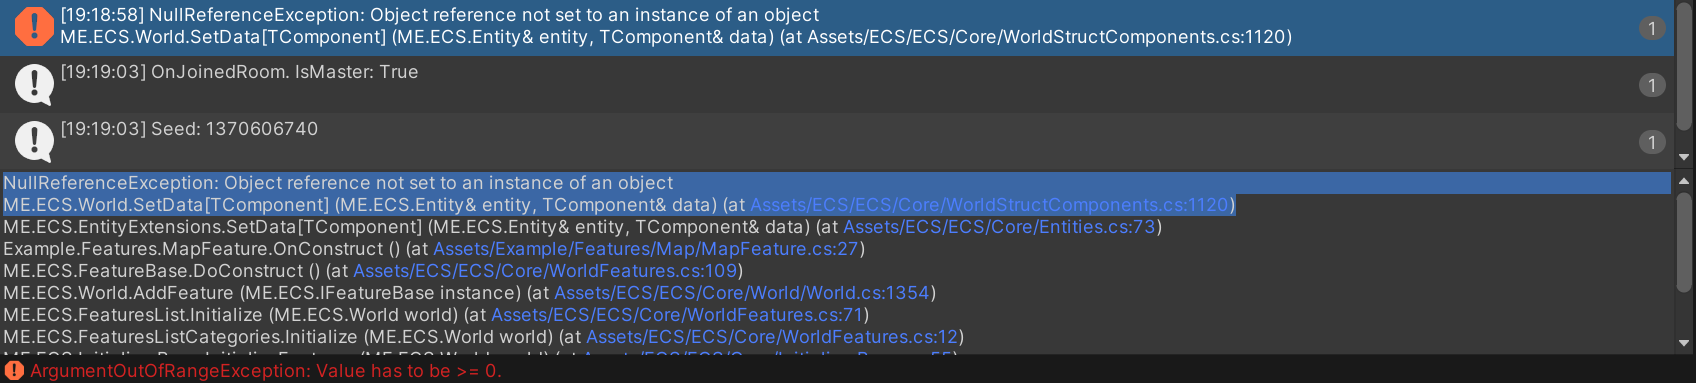Click the red error icon in status bar
The width and height of the screenshot is (1696, 383).
(14, 371)
